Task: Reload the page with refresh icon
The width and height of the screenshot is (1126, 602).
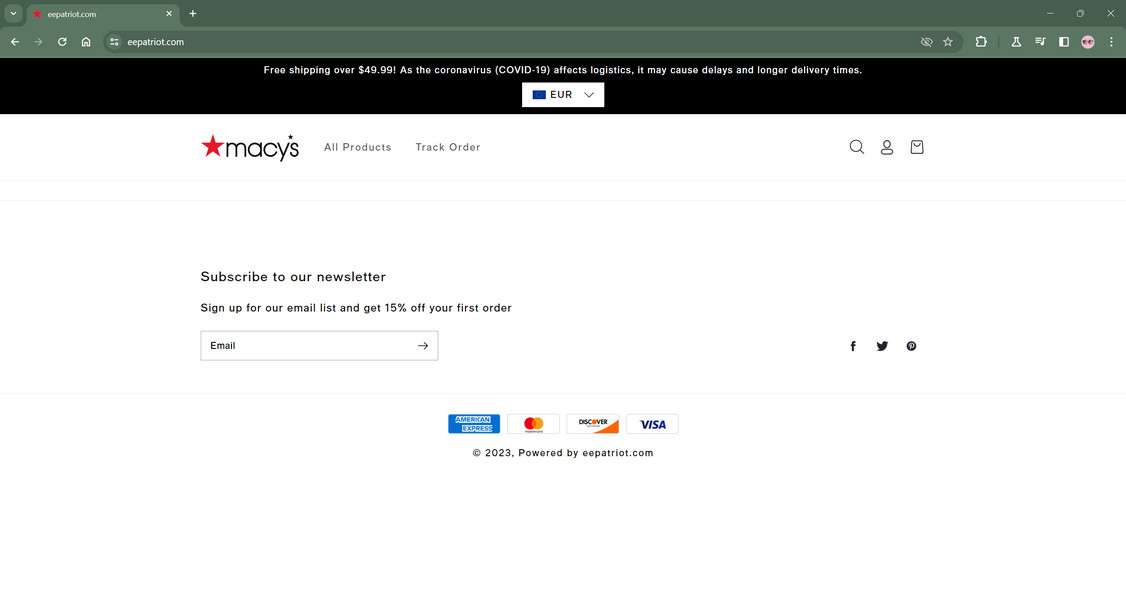Action: (61, 42)
